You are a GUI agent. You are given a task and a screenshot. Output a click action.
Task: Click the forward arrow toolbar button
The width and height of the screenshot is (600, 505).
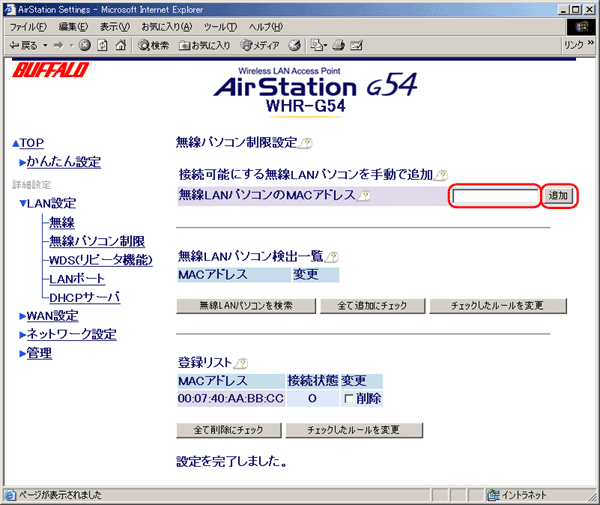pyautogui.click(x=59, y=46)
